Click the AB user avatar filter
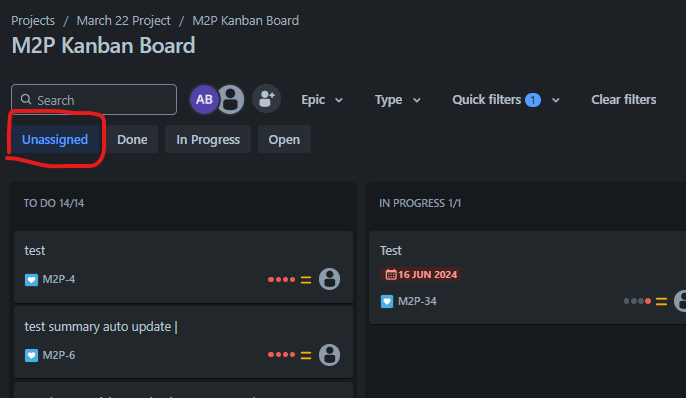 coord(204,99)
